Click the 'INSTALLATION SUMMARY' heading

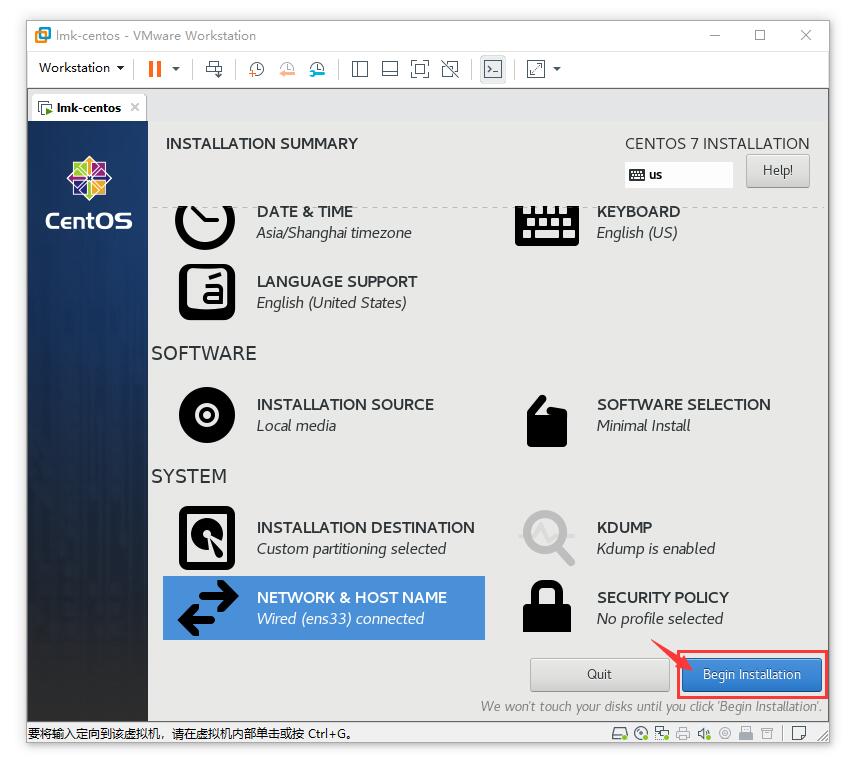[x=262, y=144]
